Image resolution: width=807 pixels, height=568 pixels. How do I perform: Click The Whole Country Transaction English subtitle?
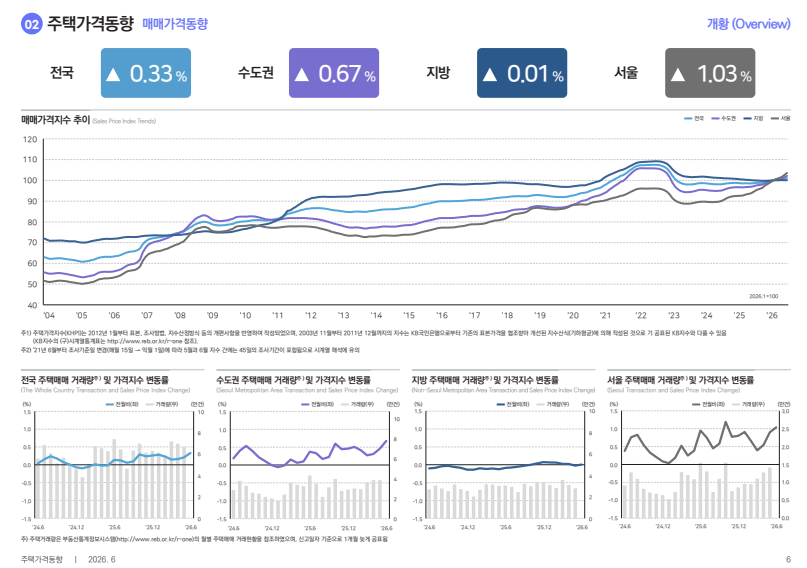pos(106,390)
